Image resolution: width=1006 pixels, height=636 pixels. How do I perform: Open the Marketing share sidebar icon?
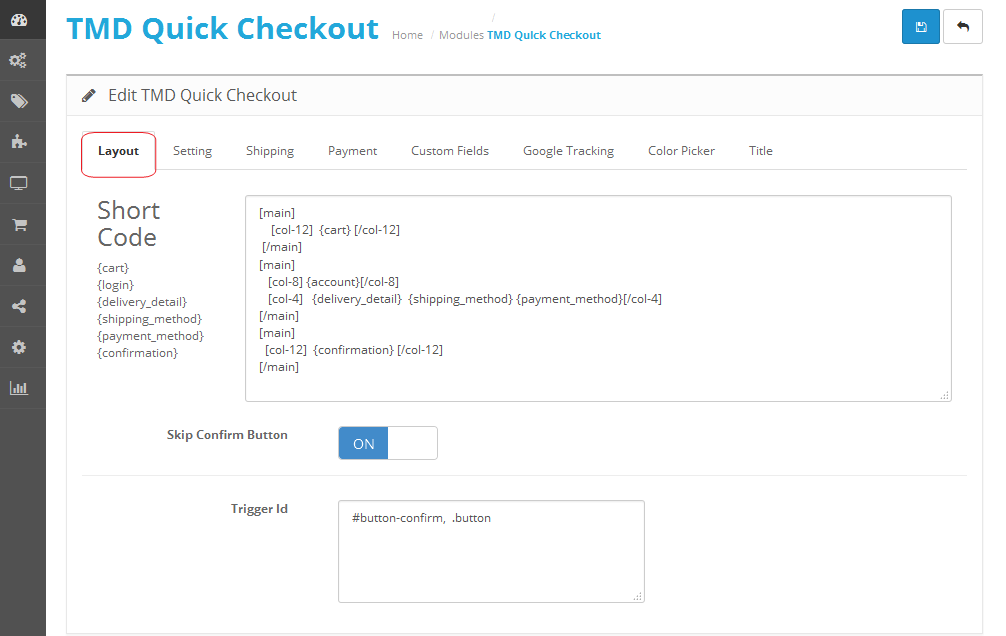pos(19,306)
